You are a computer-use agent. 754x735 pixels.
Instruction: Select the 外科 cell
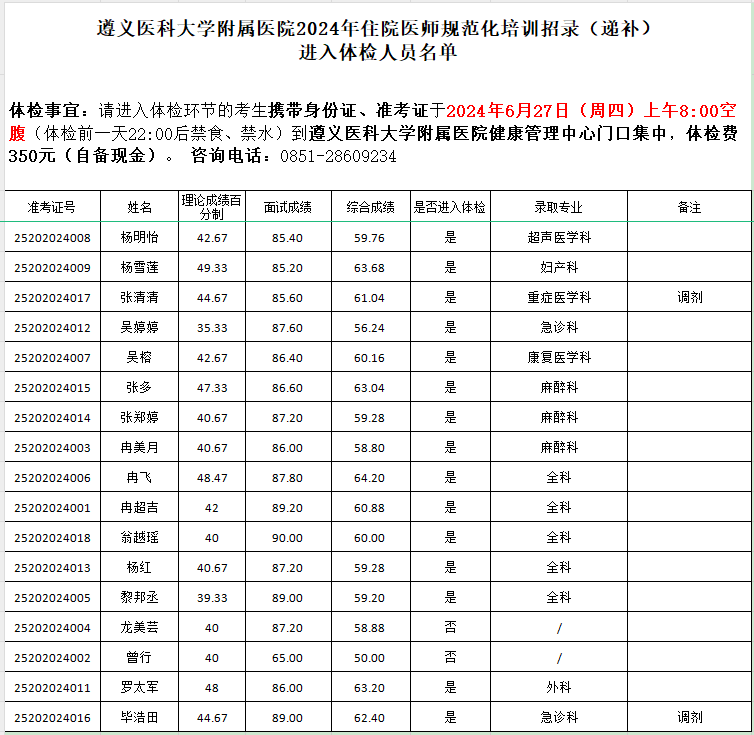point(559,687)
